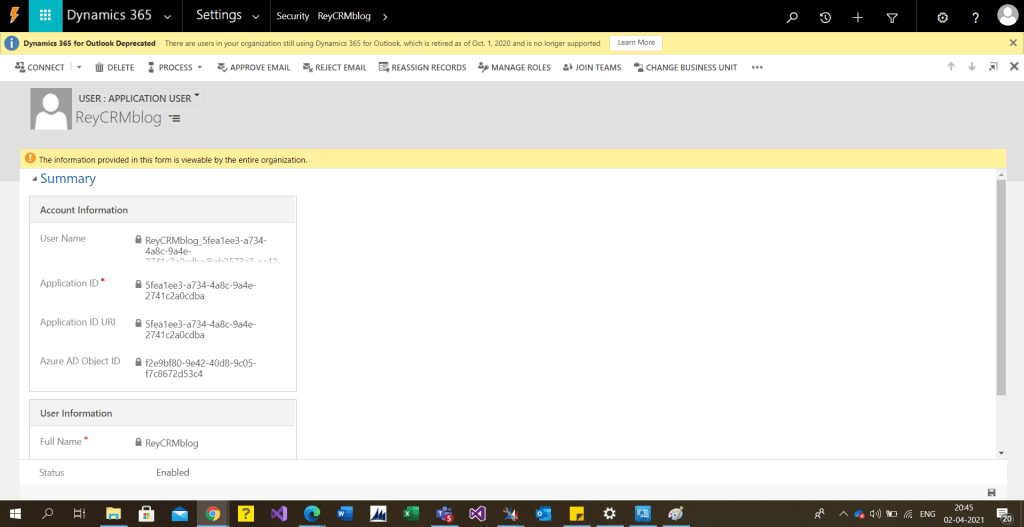Collapse the Summary section

click(x=35, y=179)
